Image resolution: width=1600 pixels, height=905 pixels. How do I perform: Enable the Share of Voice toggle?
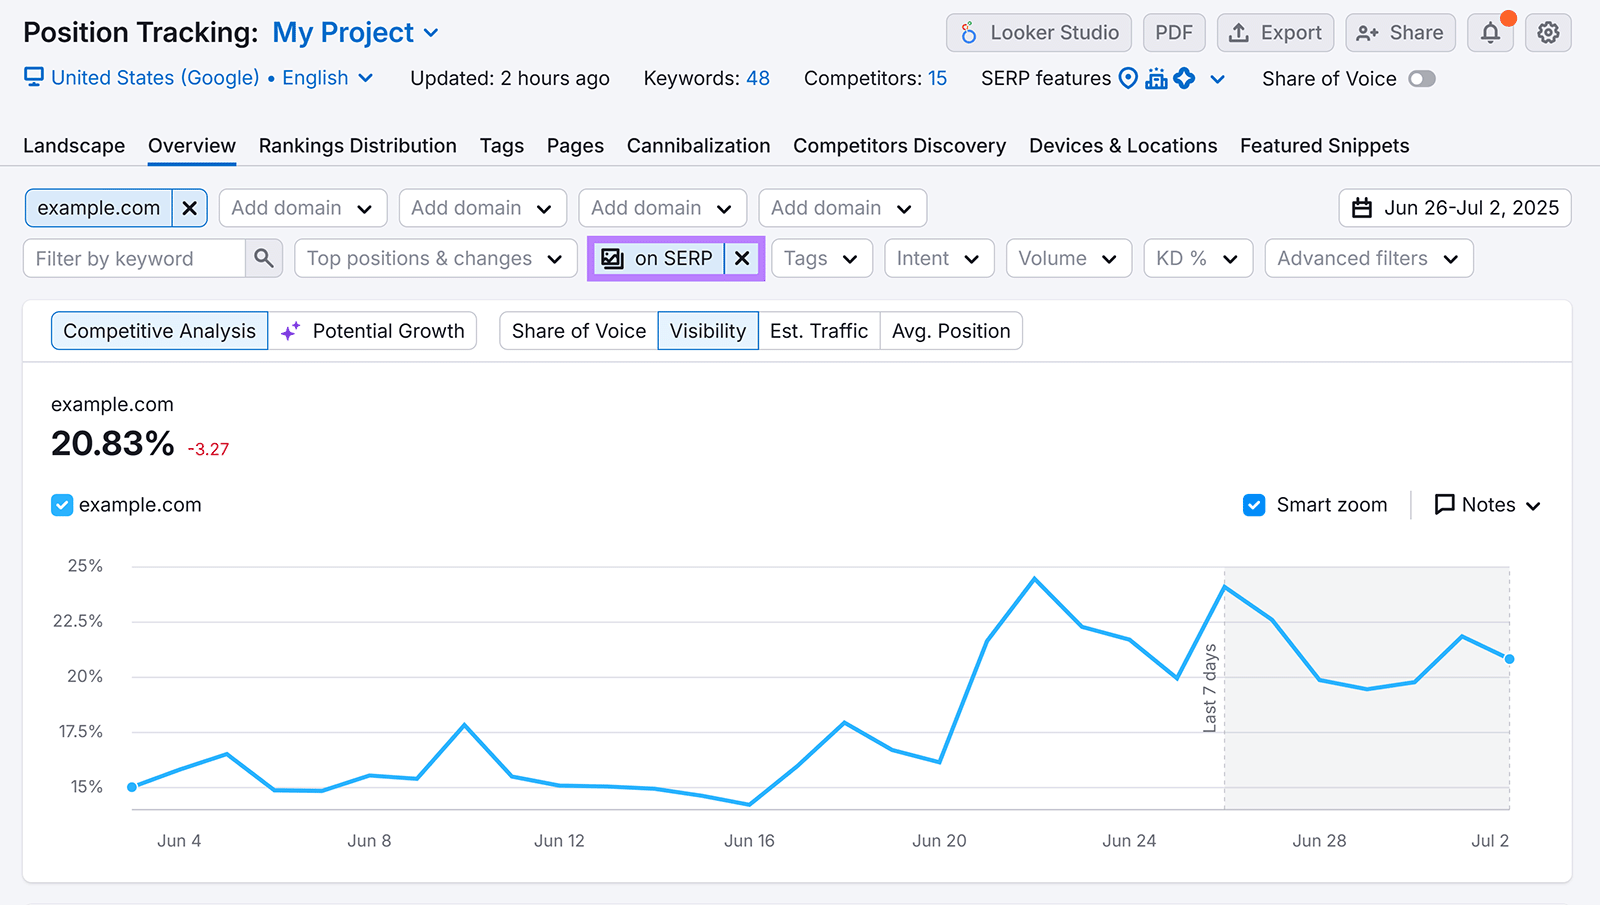point(1422,78)
